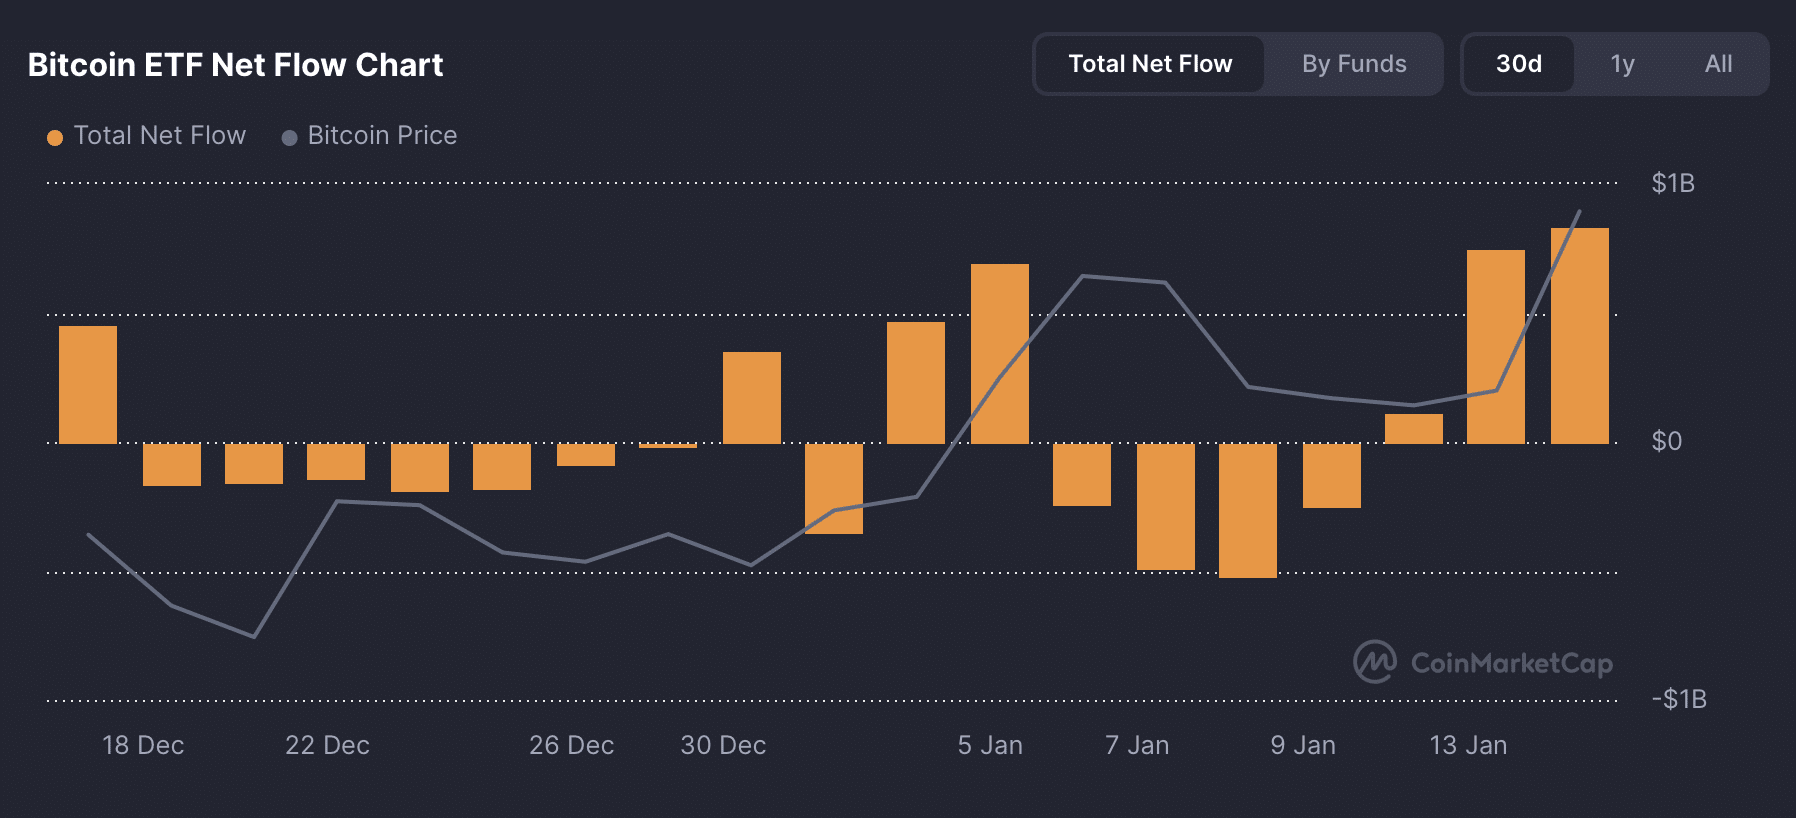Click the gray Bitcoin Price legend dot
The image size is (1796, 818).
click(x=289, y=137)
